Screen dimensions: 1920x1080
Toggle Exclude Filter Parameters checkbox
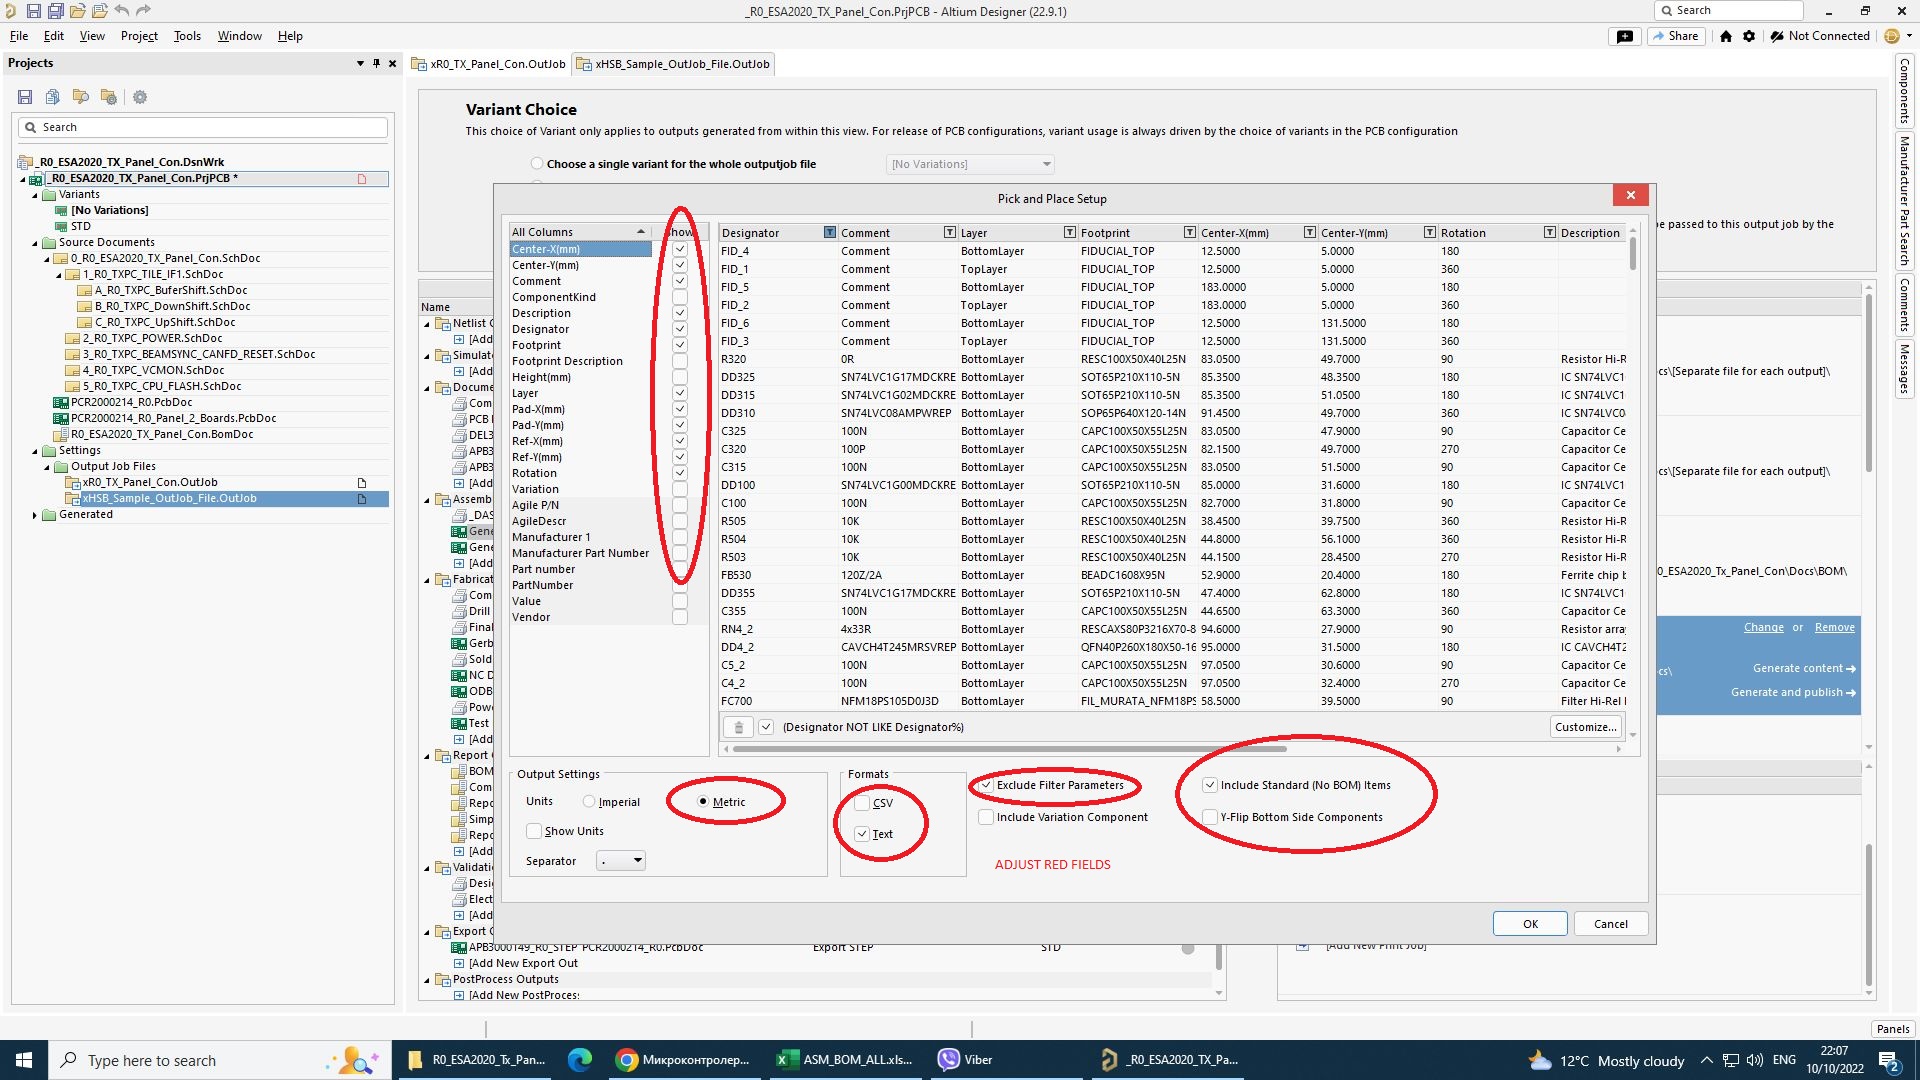986,785
